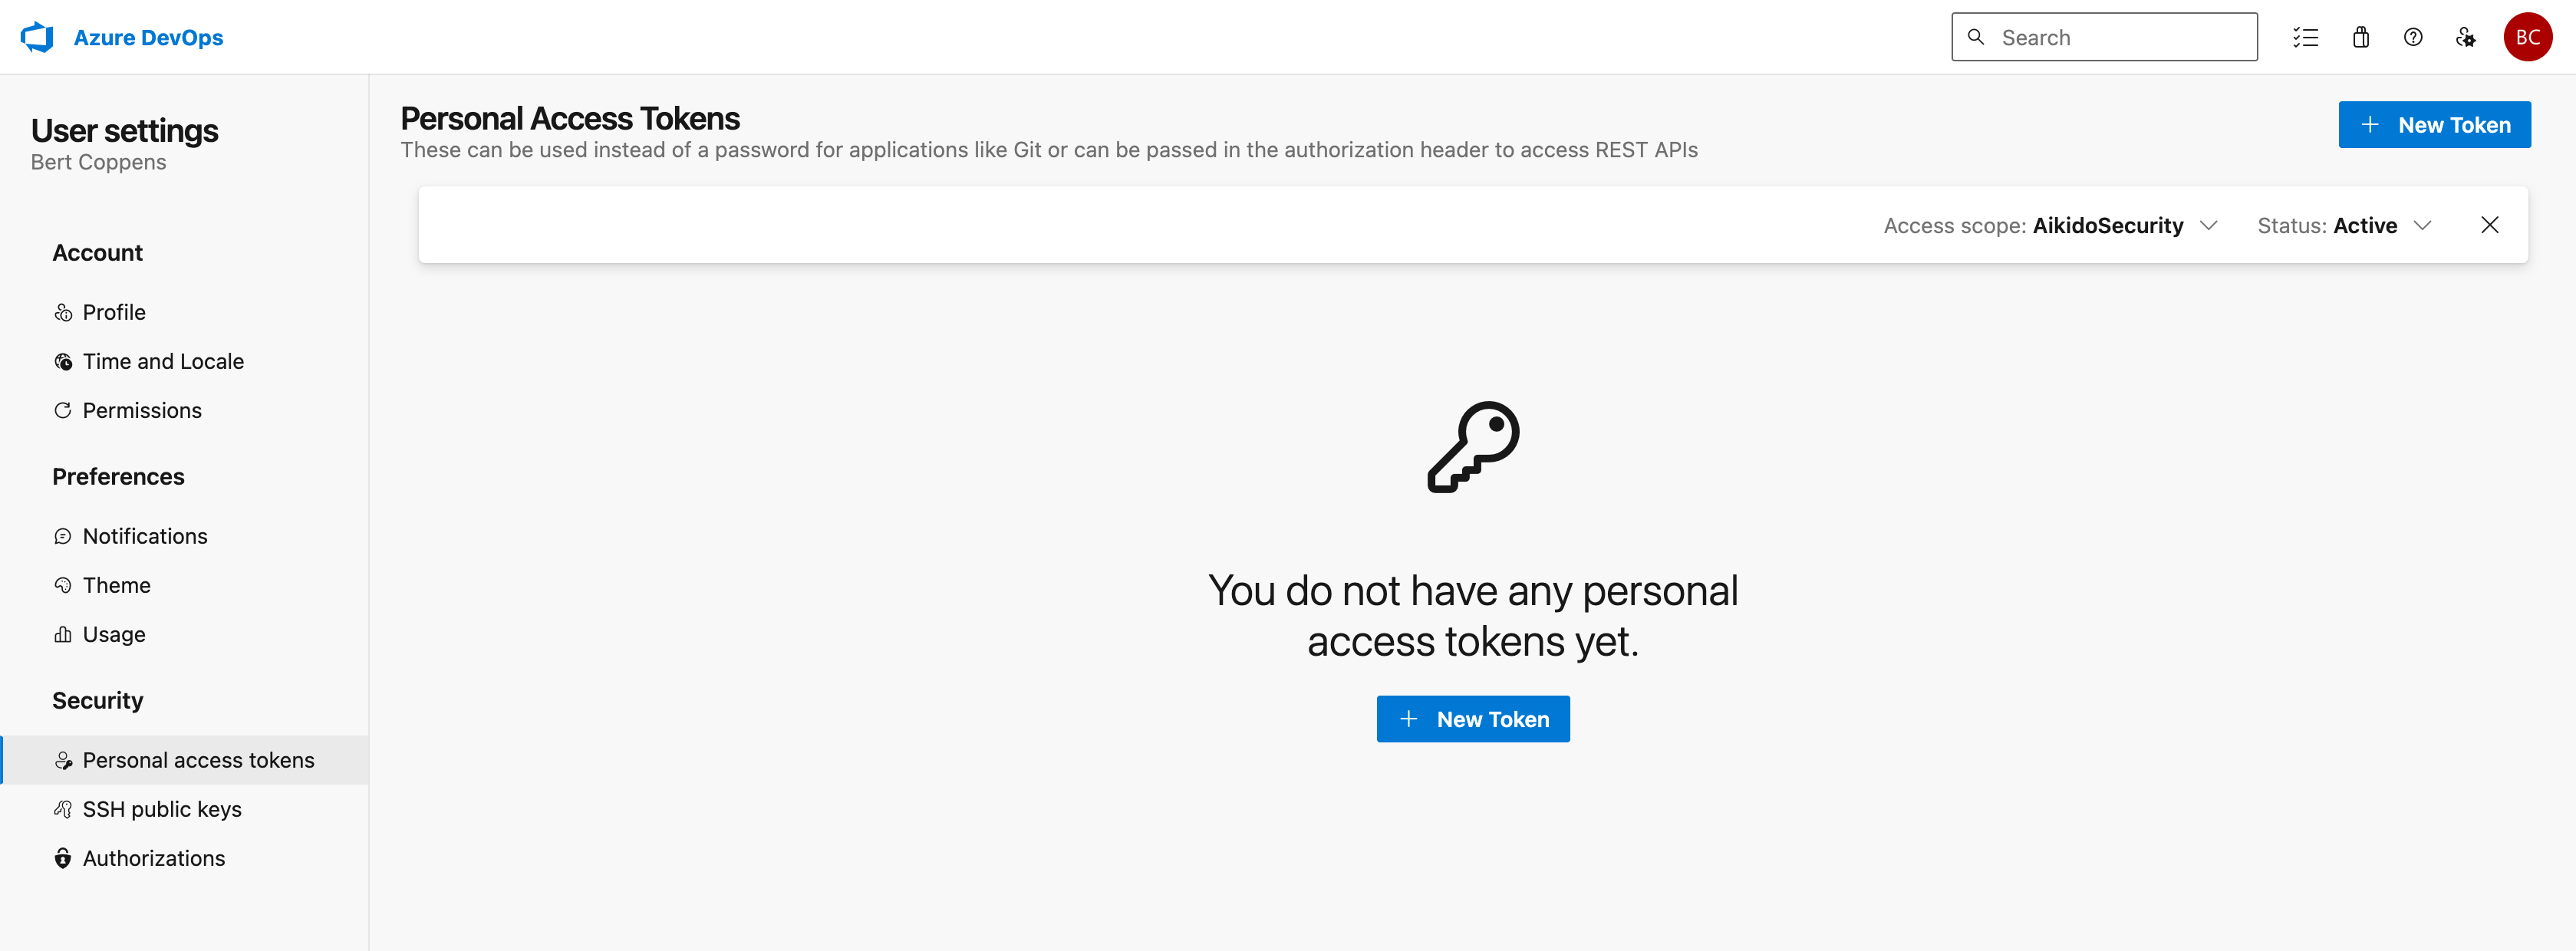Expand the Status Active dropdown
The height and width of the screenshot is (951, 2576).
pos(2344,226)
